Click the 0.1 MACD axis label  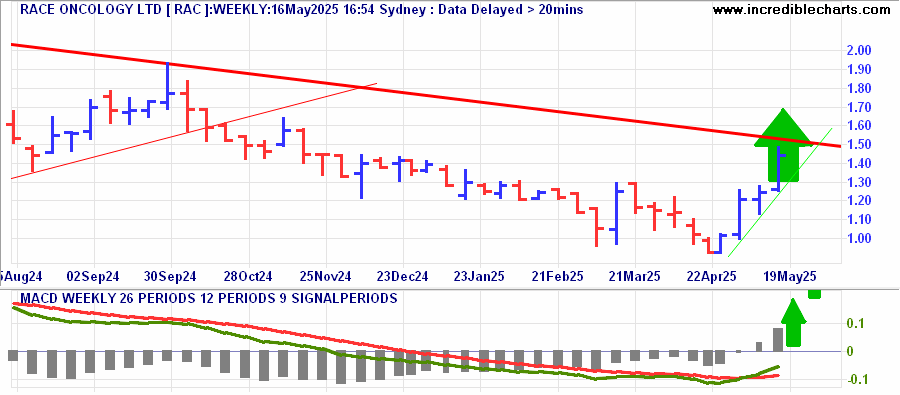[855, 323]
